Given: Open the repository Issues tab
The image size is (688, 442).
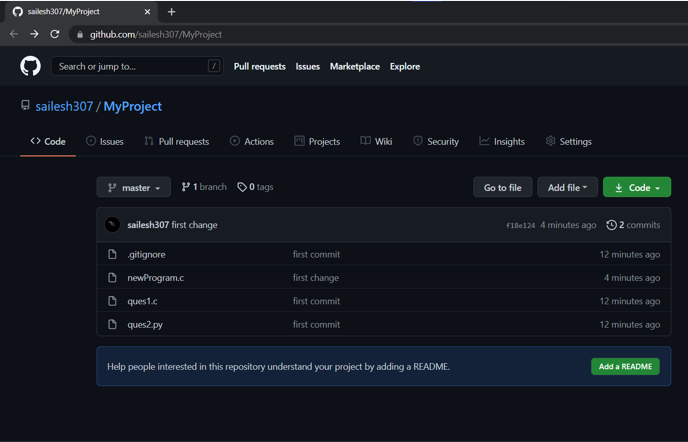Looking at the screenshot, I should [105, 141].
